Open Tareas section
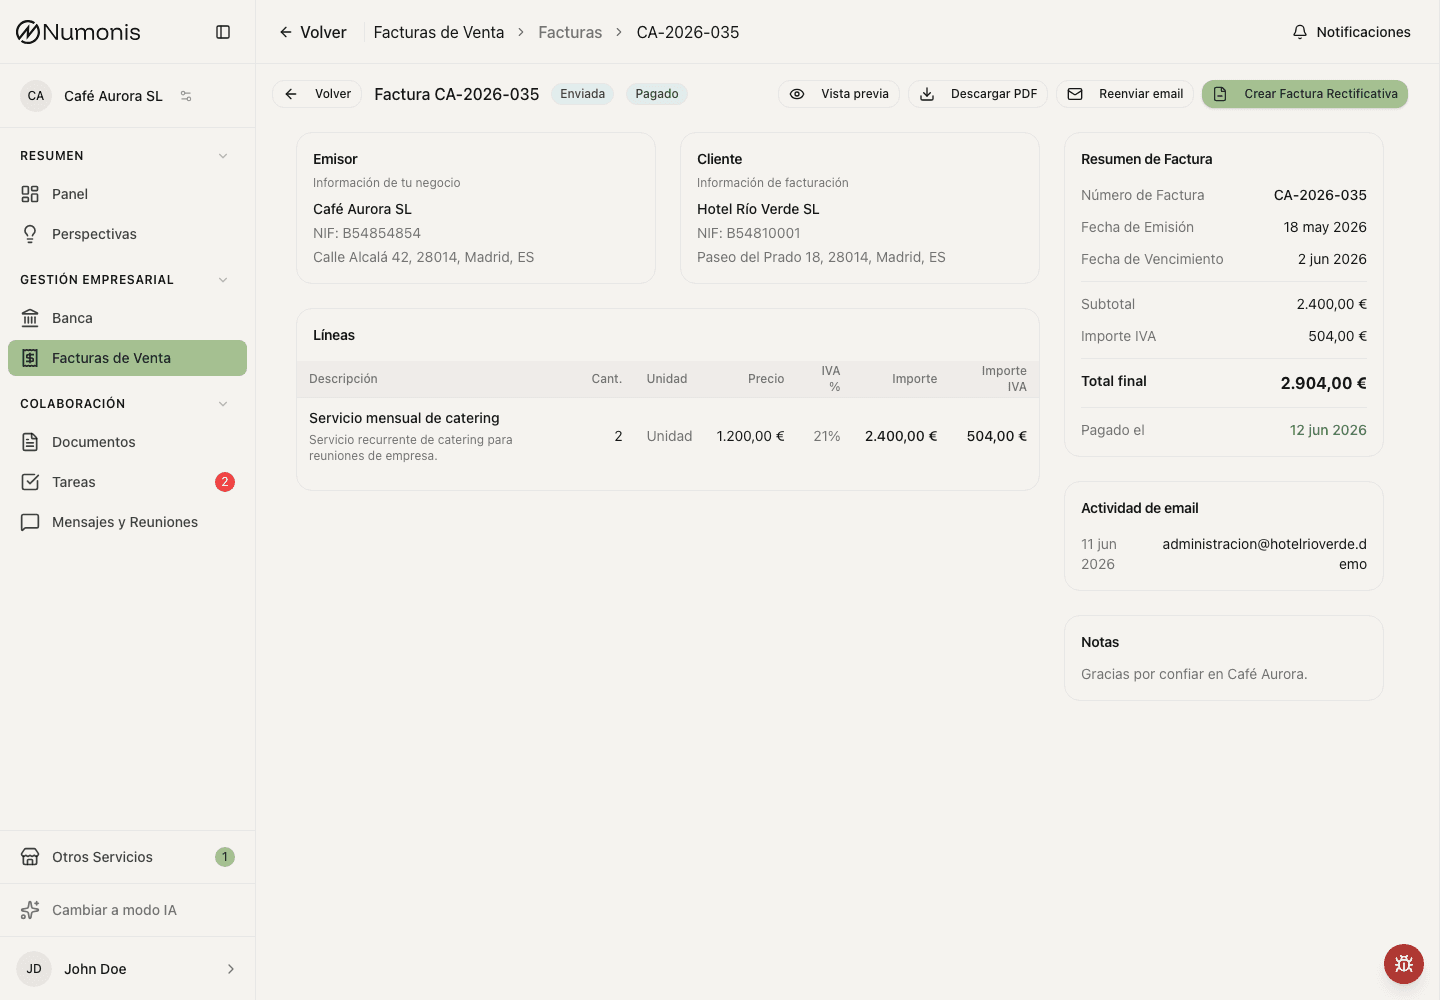1440x1000 pixels. click(x=127, y=482)
